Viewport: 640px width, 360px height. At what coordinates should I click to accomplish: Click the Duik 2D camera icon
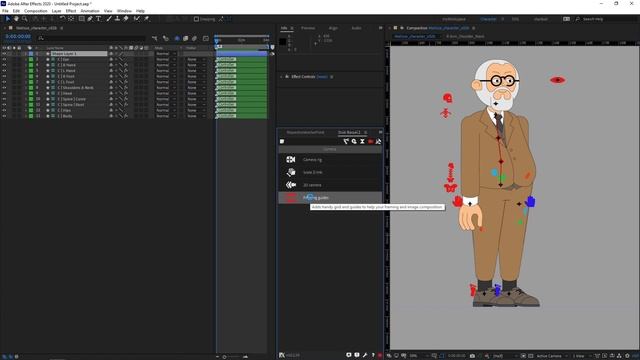pos(291,185)
